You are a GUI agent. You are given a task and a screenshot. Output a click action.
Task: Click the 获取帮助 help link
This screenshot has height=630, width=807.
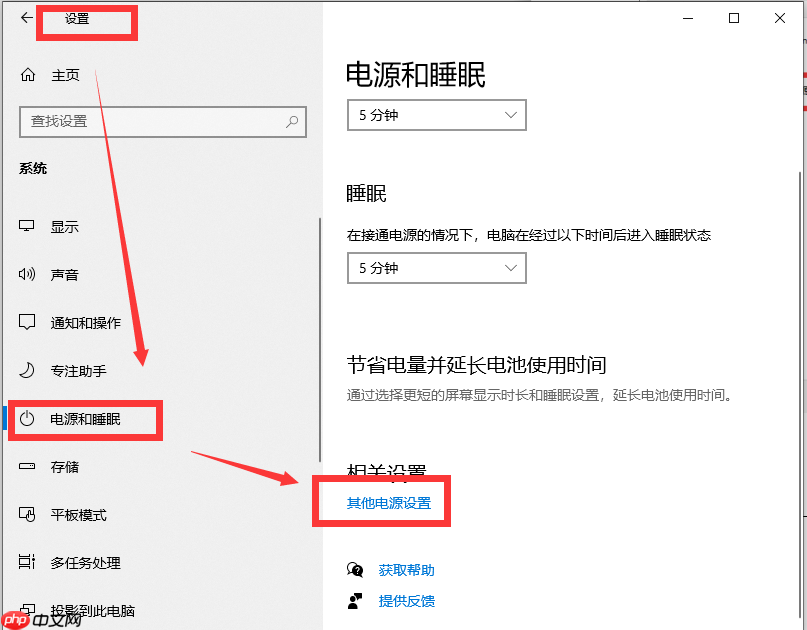coord(406,569)
